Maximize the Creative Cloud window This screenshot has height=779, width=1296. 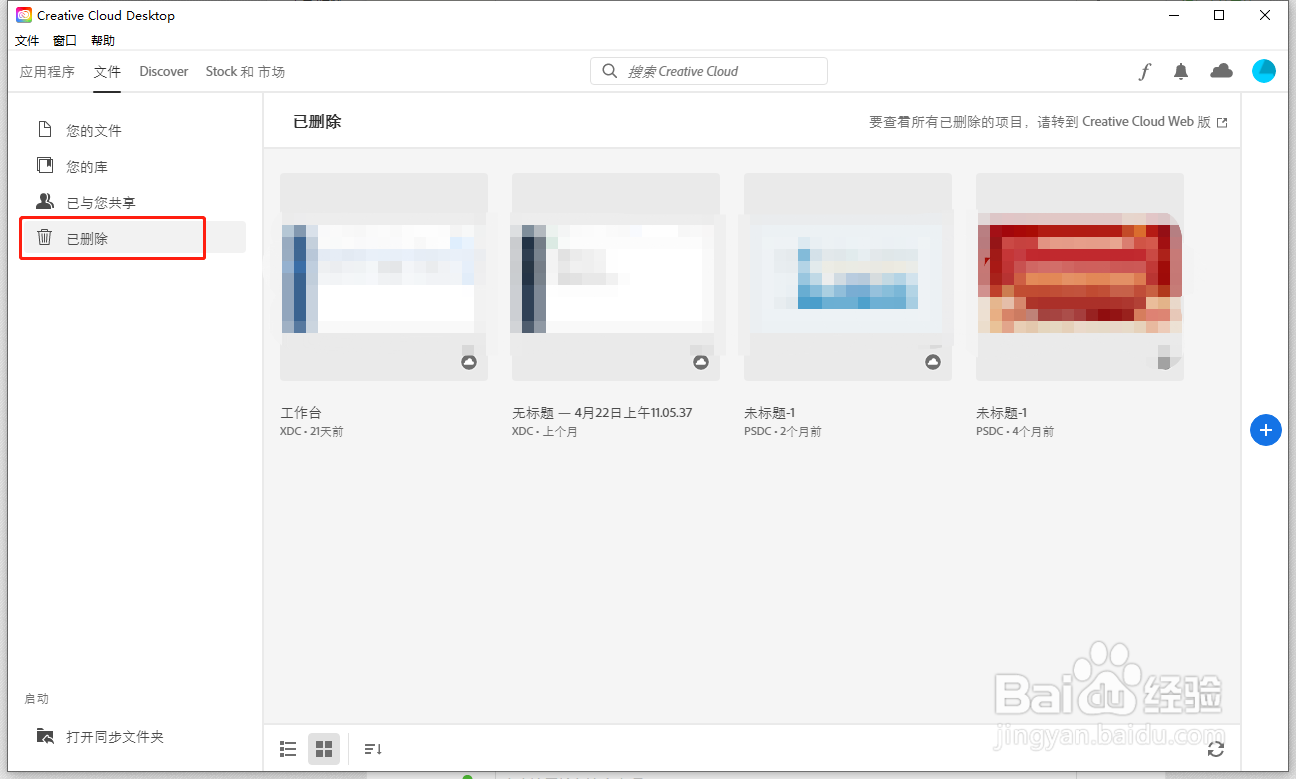click(x=1219, y=15)
